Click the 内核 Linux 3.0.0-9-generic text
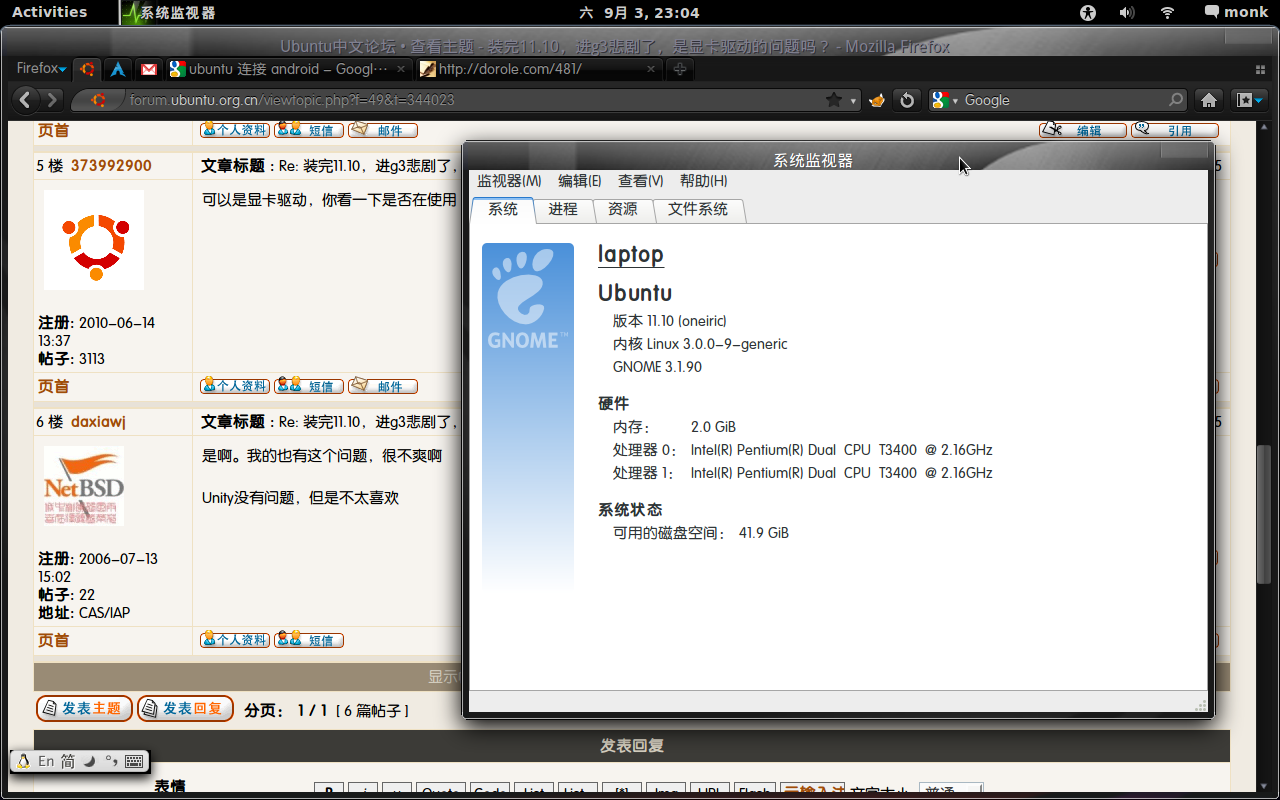 (700, 344)
